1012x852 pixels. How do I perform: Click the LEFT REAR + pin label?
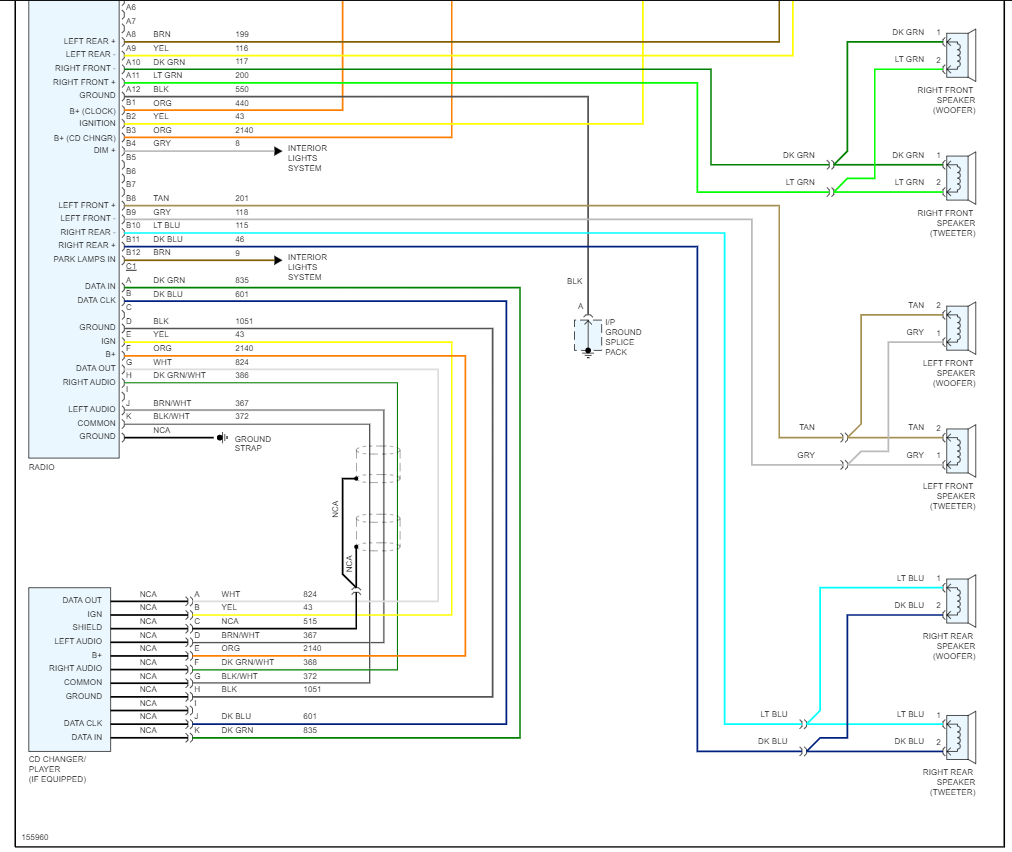pyautogui.click(x=89, y=41)
